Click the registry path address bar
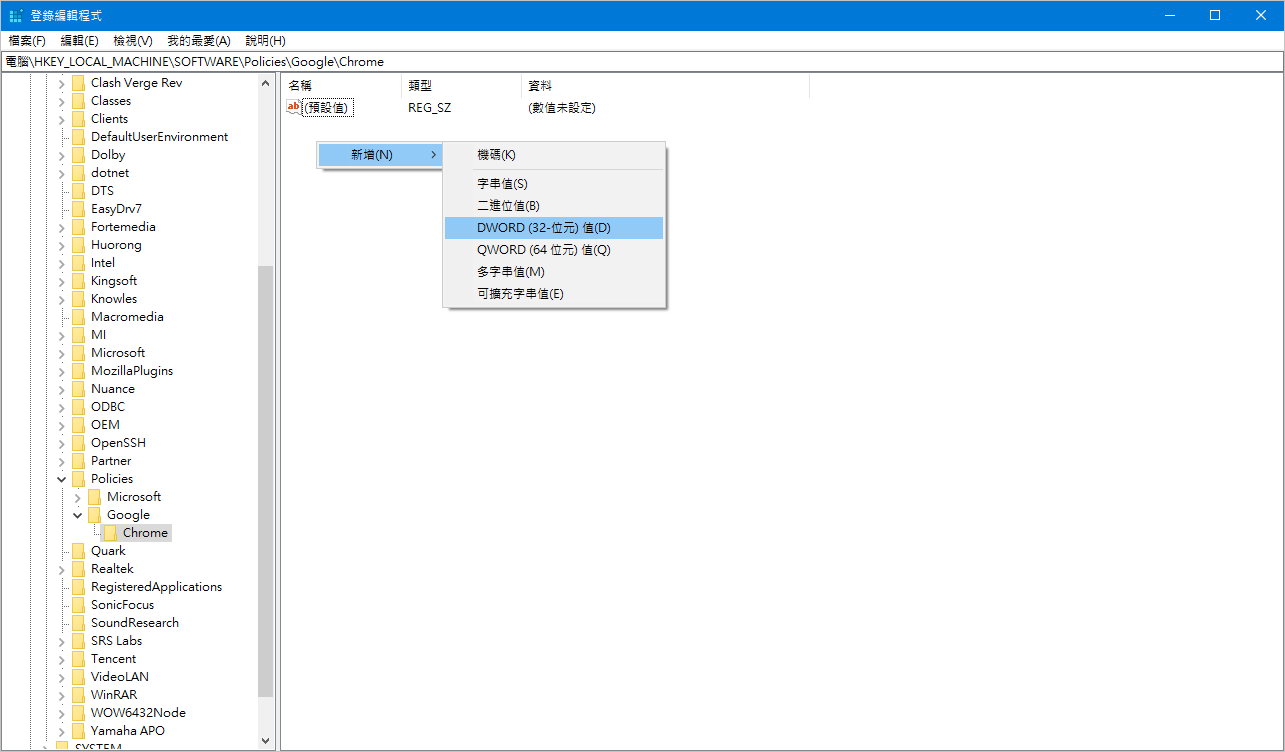The width and height of the screenshot is (1285, 752). click(642, 61)
